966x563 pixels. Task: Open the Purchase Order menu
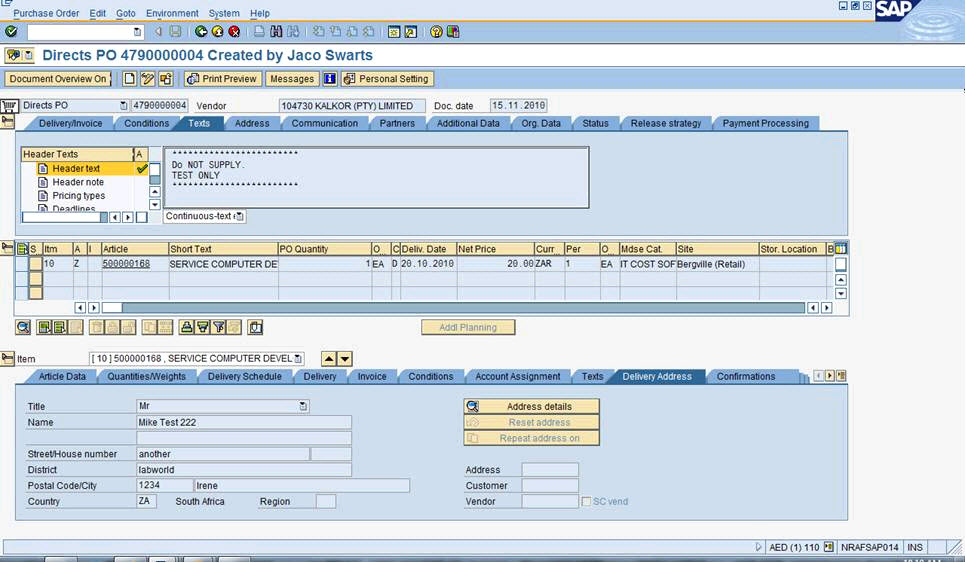coord(46,13)
